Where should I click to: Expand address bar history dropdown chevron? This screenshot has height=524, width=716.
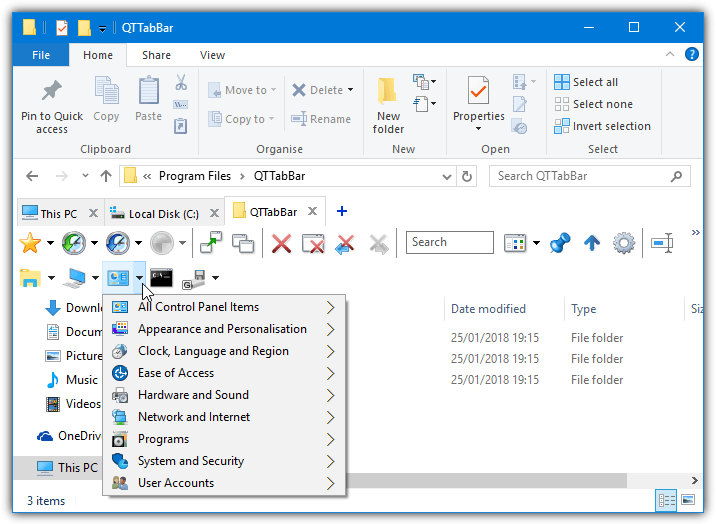447,177
